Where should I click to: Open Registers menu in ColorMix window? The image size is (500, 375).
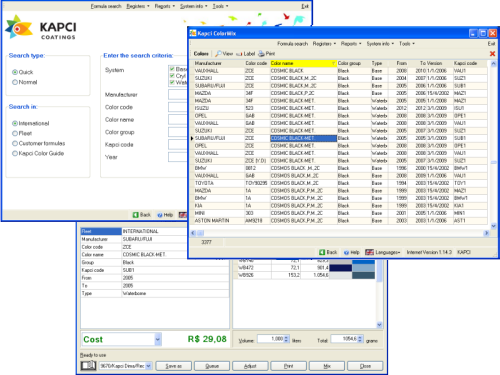point(324,44)
